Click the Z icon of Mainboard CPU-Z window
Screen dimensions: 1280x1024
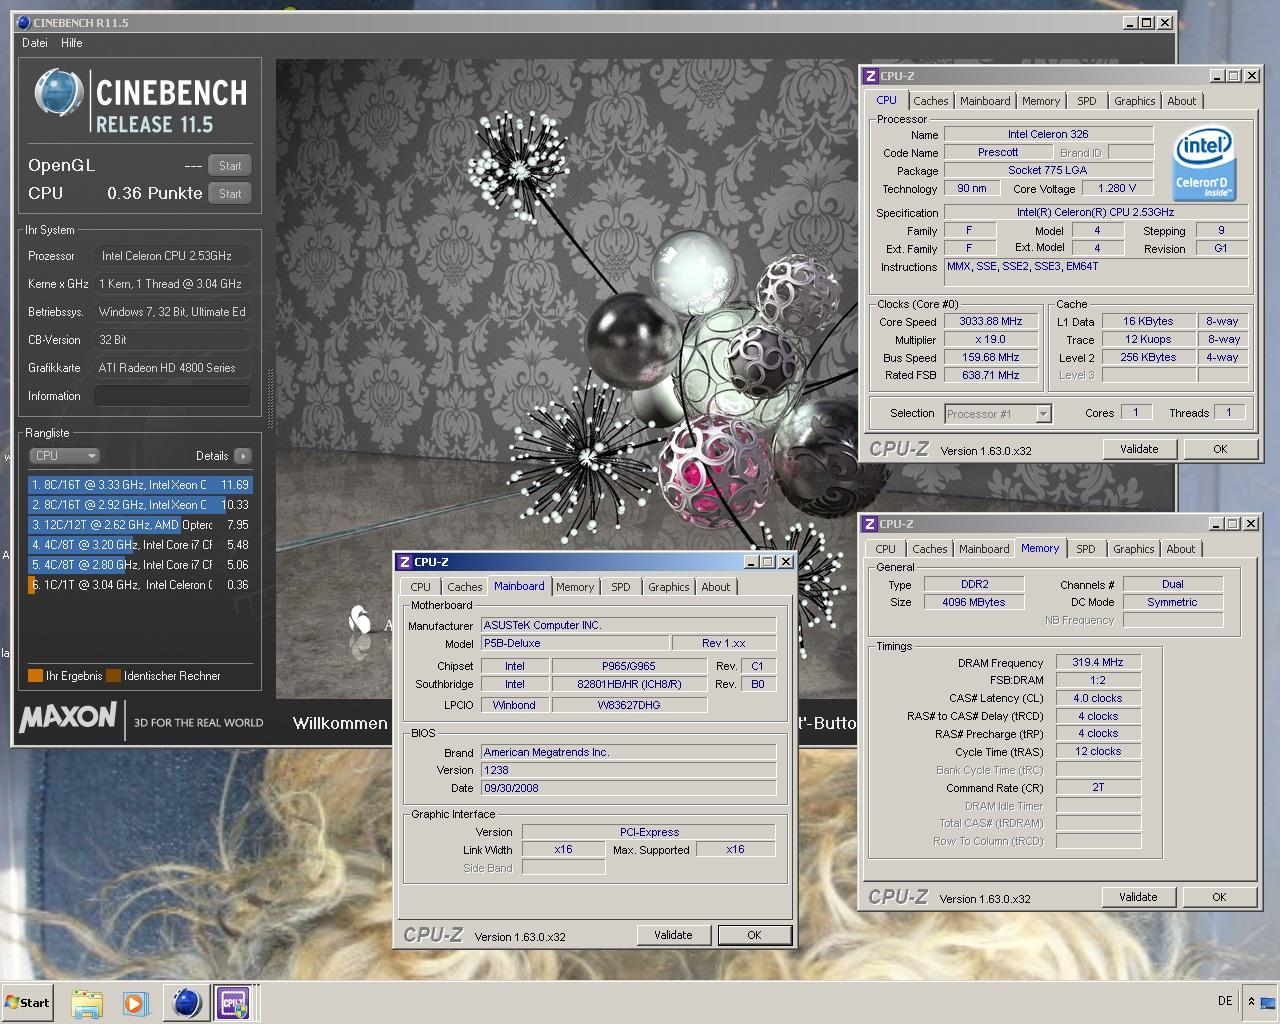(x=405, y=562)
